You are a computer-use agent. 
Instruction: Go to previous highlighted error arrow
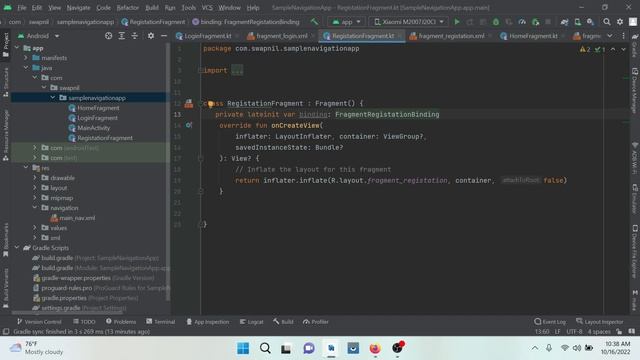[613, 49]
